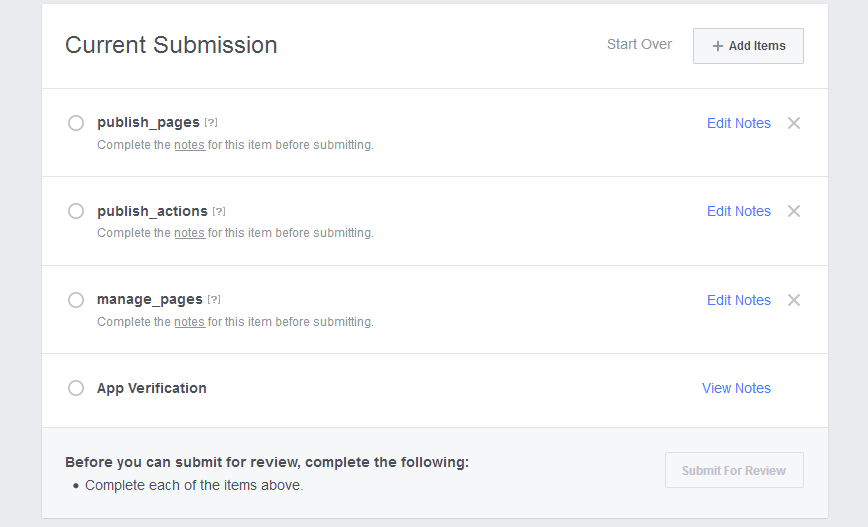Open Edit Notes for manage_pages
This screenshot has height=527, width=868.
click(738, 300)
